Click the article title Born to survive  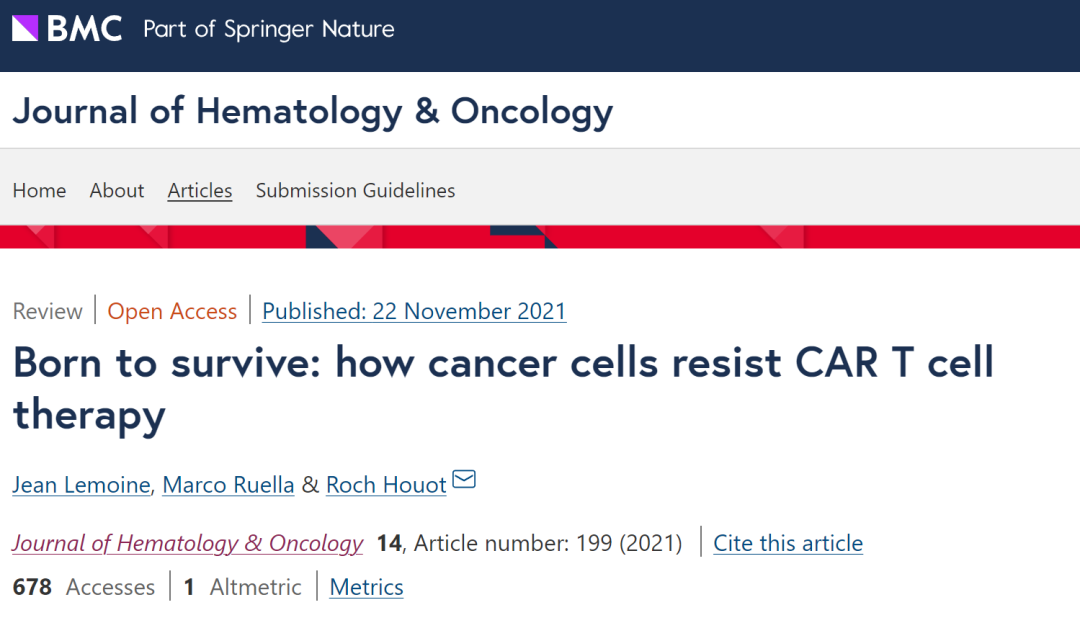click(503, 388)
